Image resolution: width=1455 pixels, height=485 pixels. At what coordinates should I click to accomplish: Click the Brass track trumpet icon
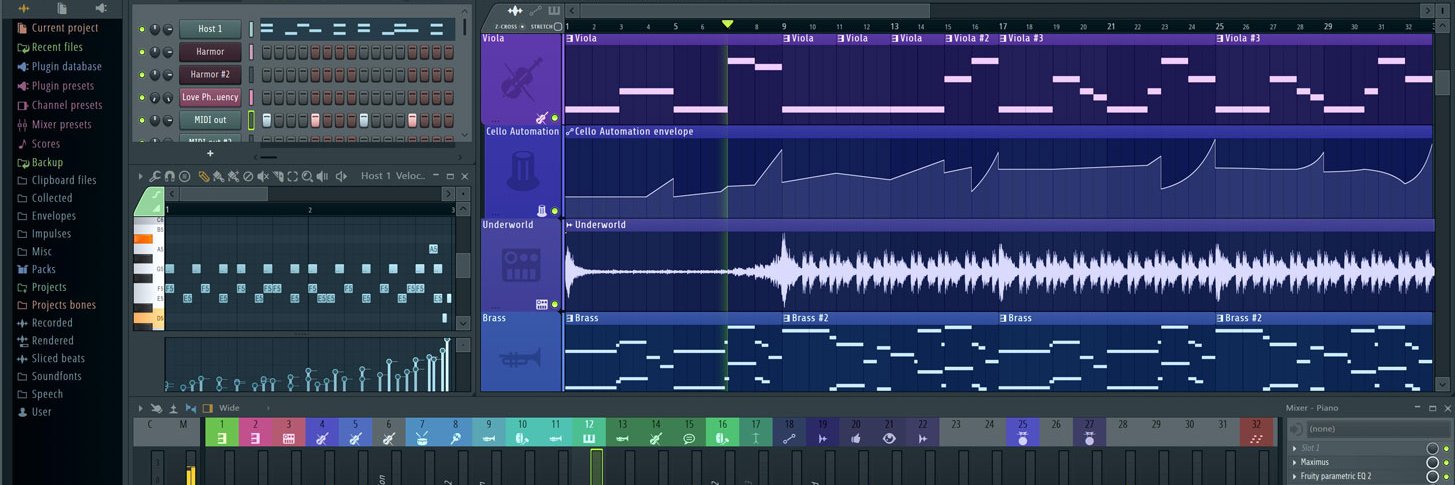[522, 356]
